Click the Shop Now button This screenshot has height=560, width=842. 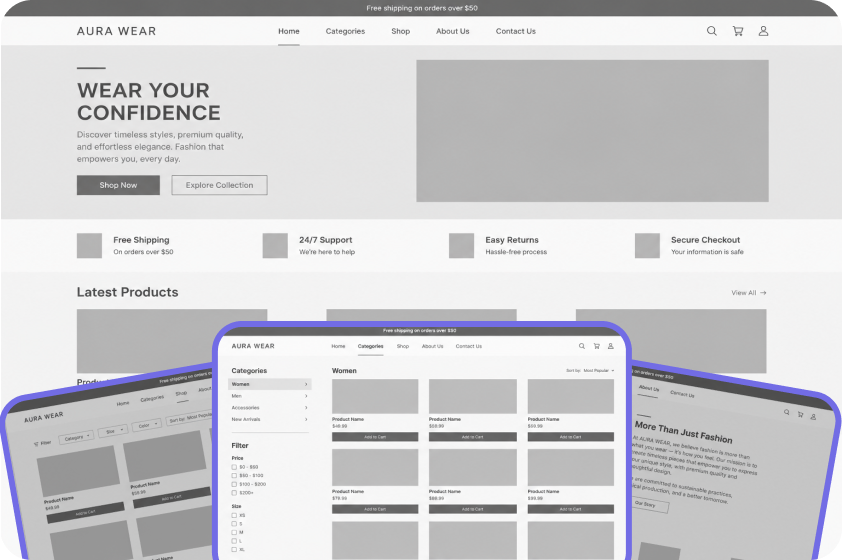pyautogui.click(x=118, y=185)
